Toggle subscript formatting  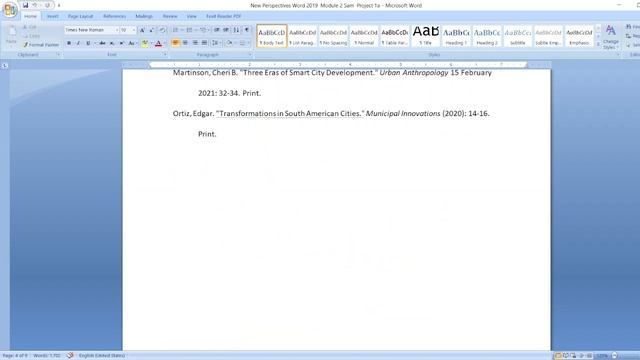[112, 43]
